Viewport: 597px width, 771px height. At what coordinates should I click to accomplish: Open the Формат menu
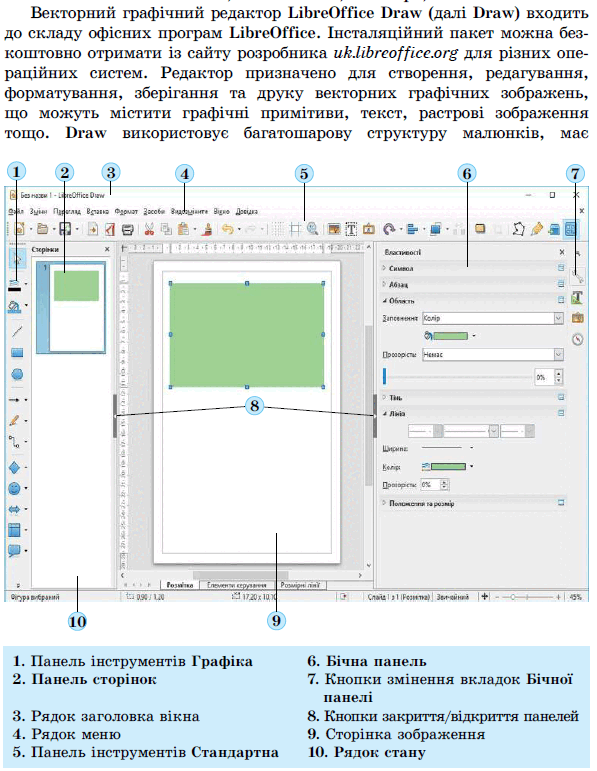tap(126, 211)
